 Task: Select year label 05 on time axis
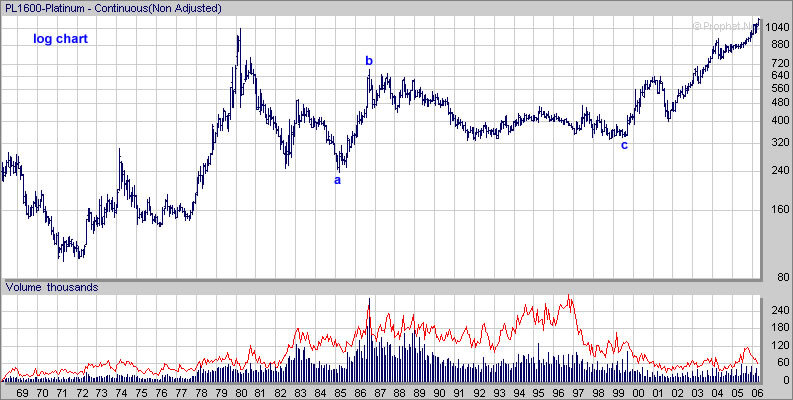point(737,393)
